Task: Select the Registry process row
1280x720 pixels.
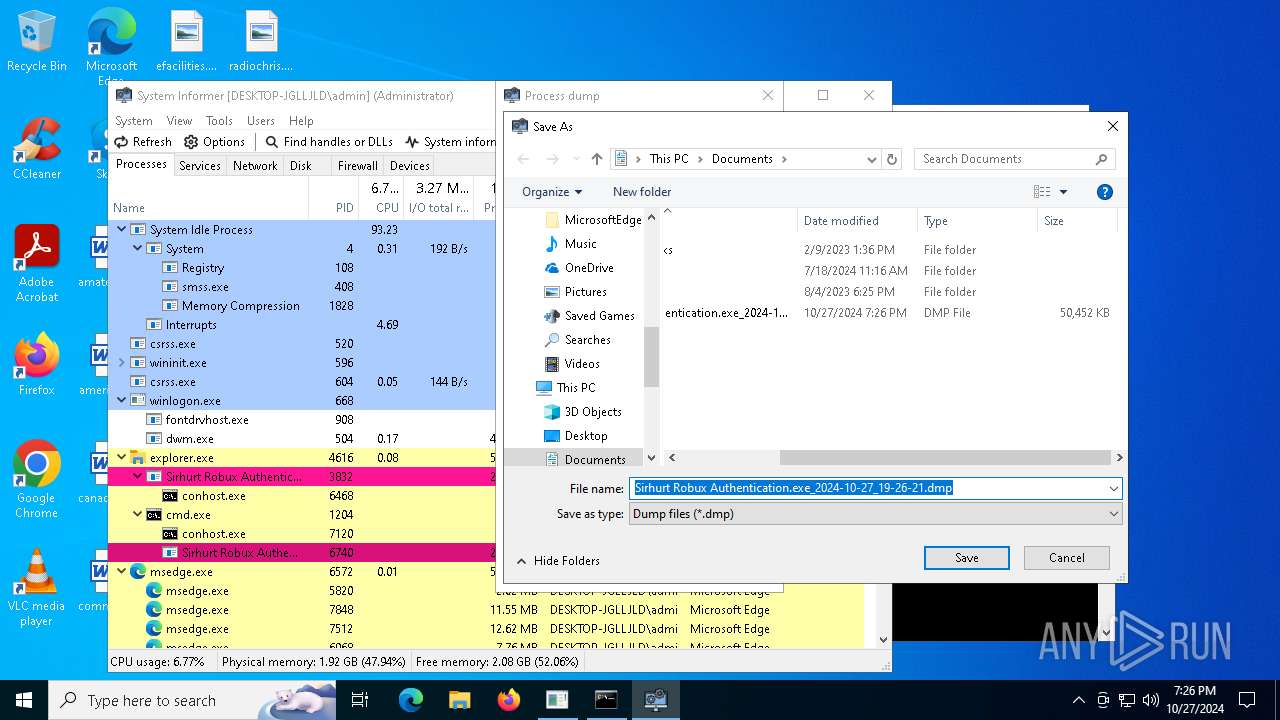Action: 302,268
